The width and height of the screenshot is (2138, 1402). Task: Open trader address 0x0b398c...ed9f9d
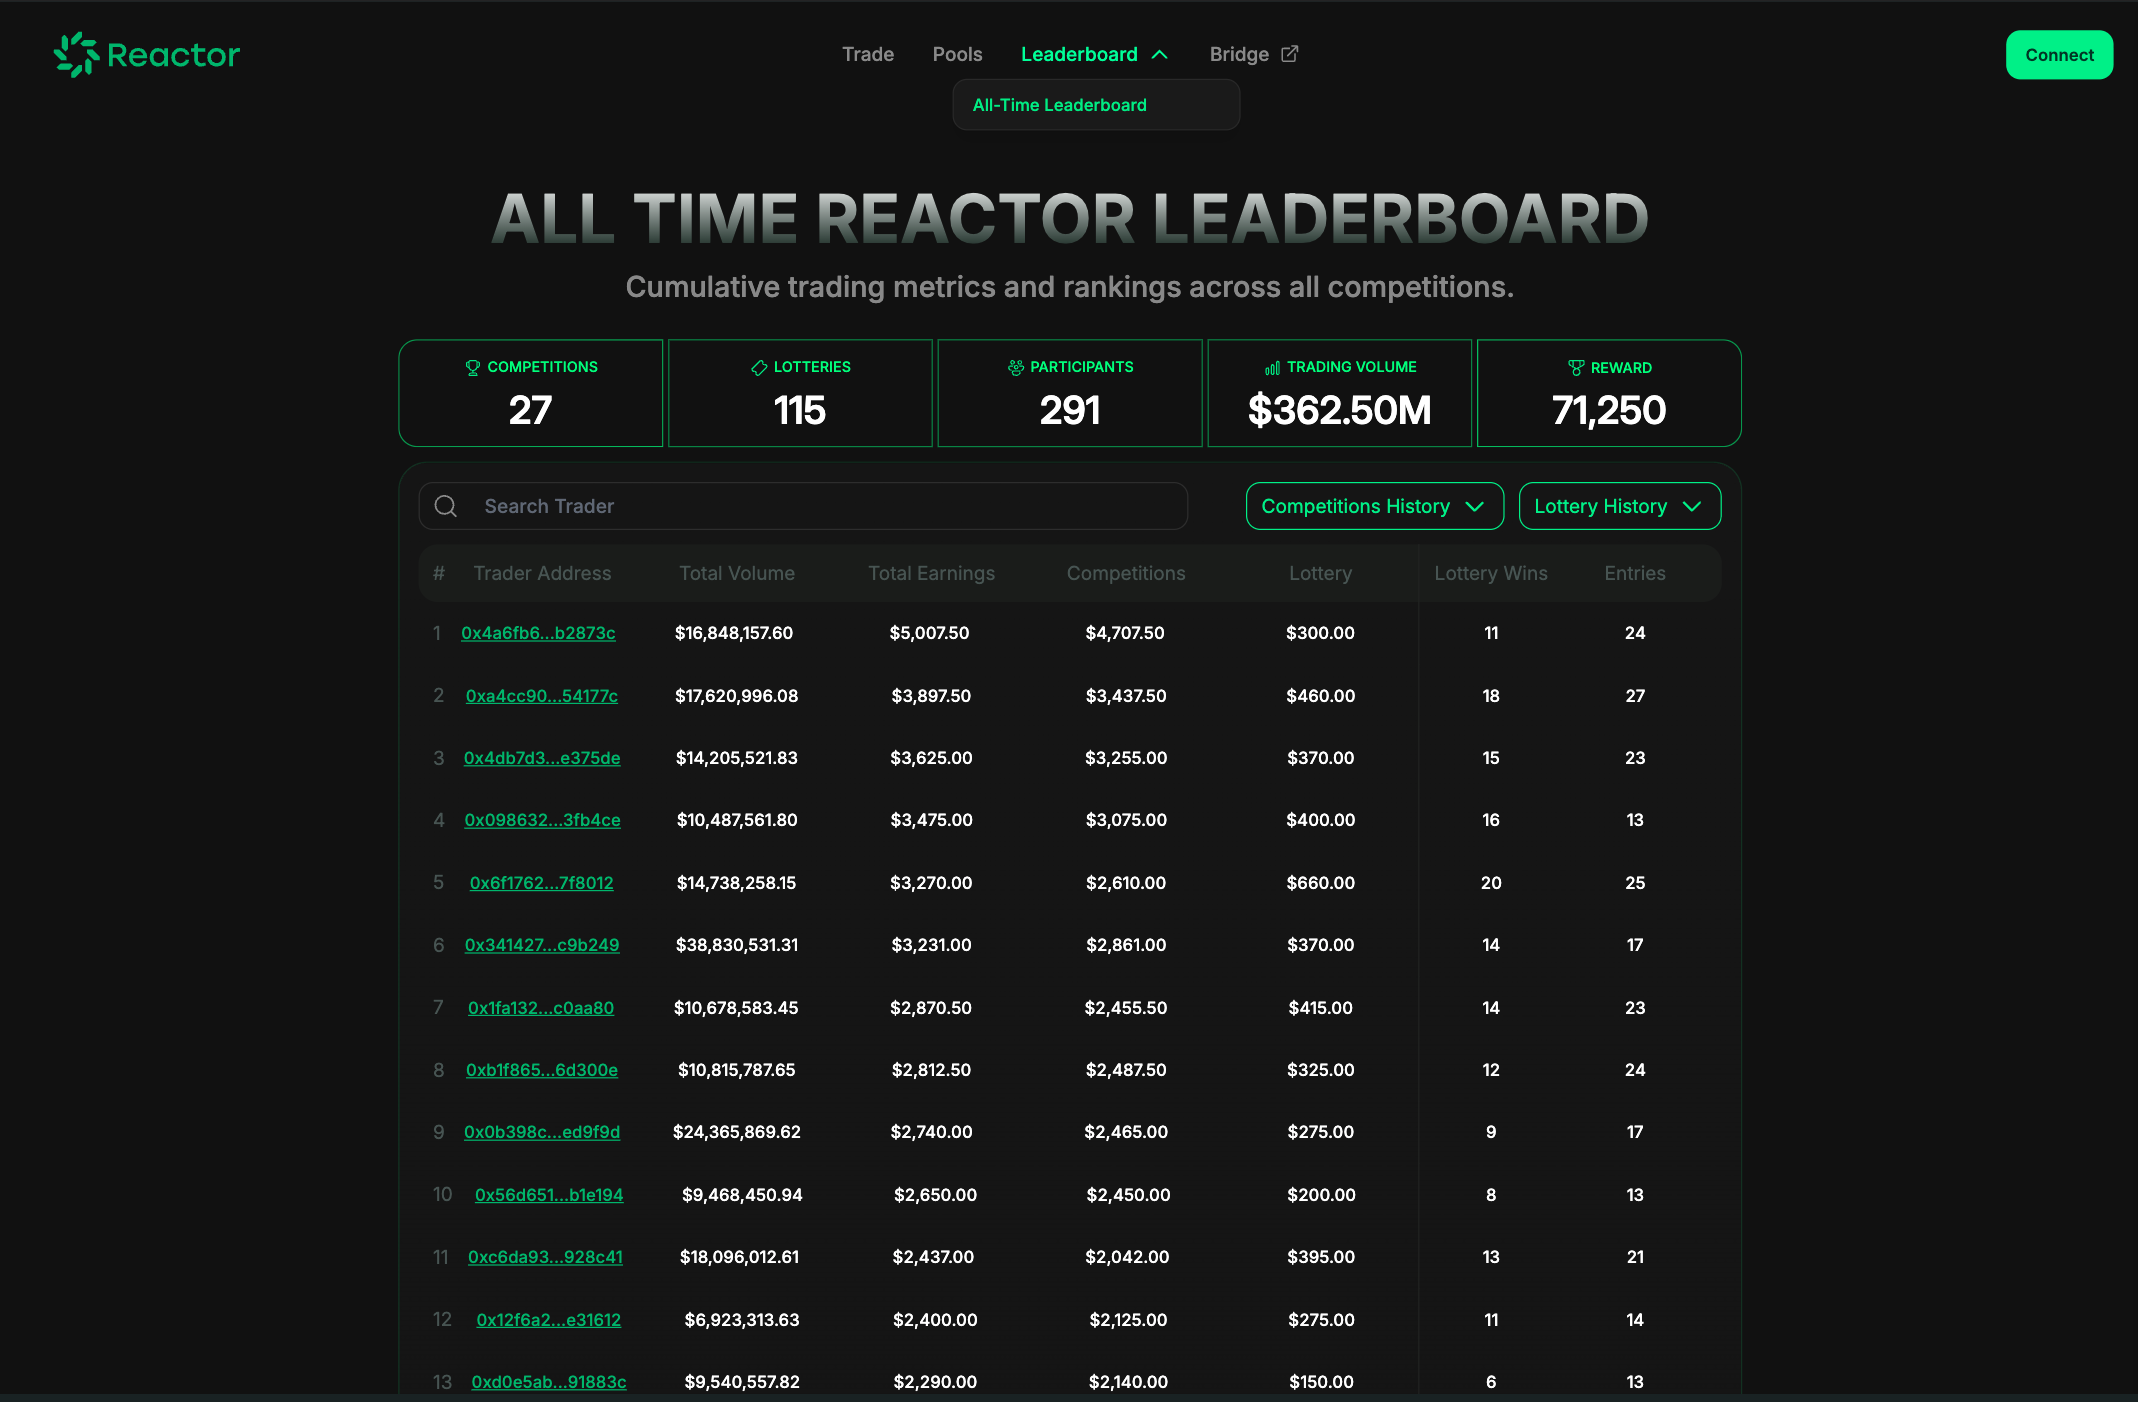click(542, 1132)
